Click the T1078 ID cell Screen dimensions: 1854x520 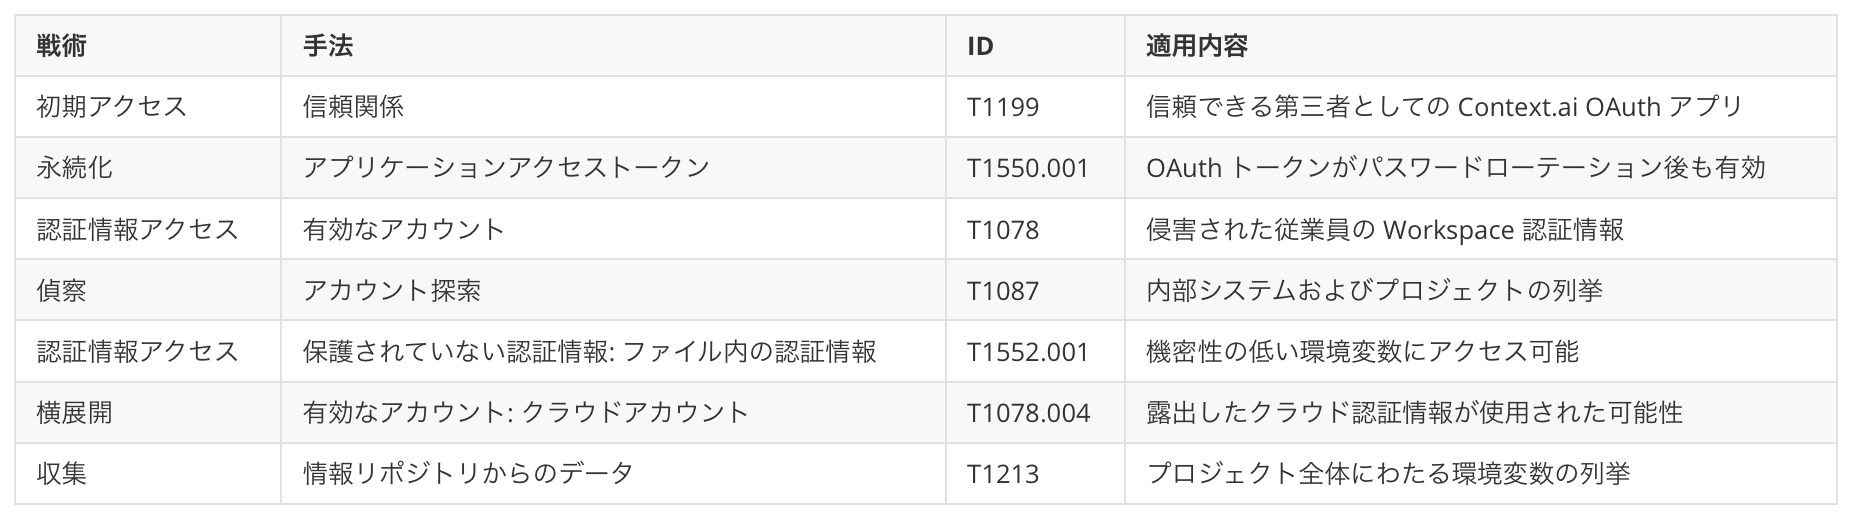[1003, 230]
